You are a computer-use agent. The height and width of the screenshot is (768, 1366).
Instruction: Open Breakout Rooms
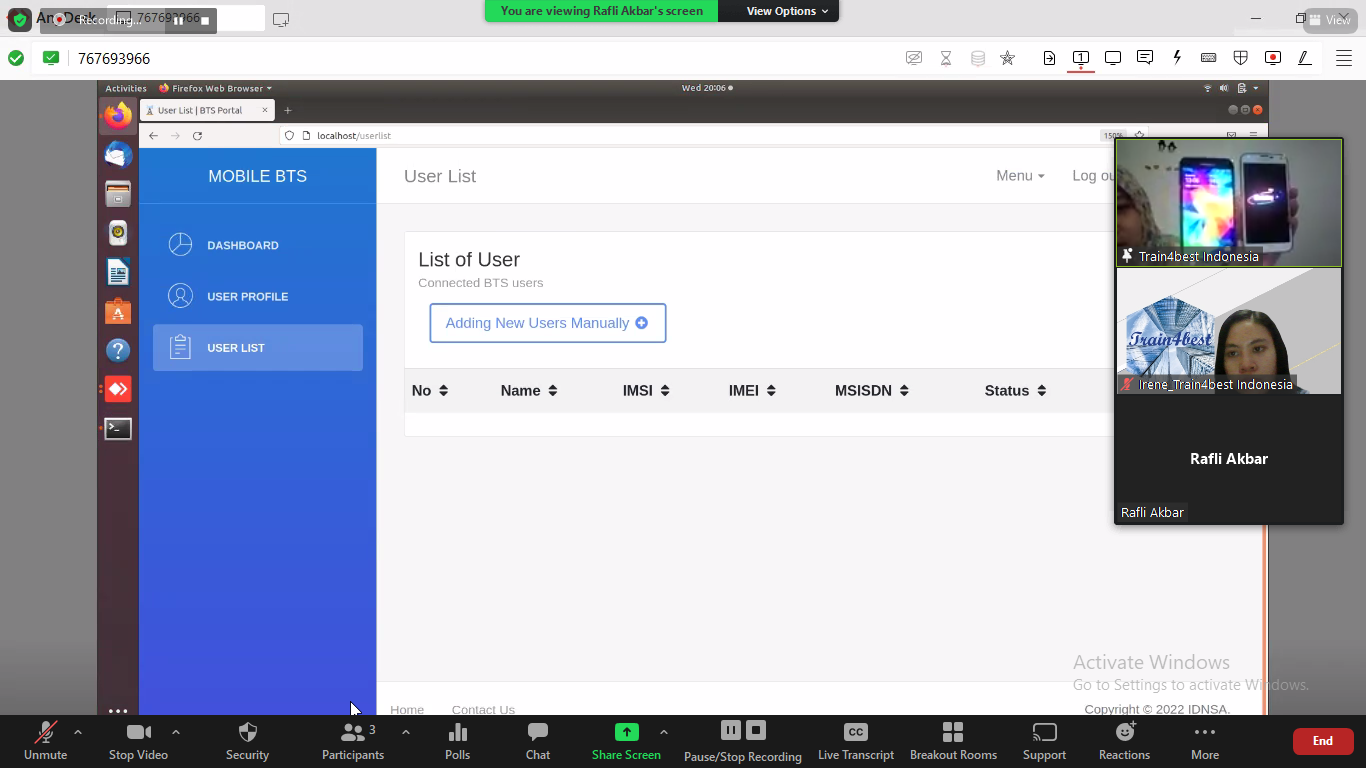pyautogui.click(x=953, y=741)
